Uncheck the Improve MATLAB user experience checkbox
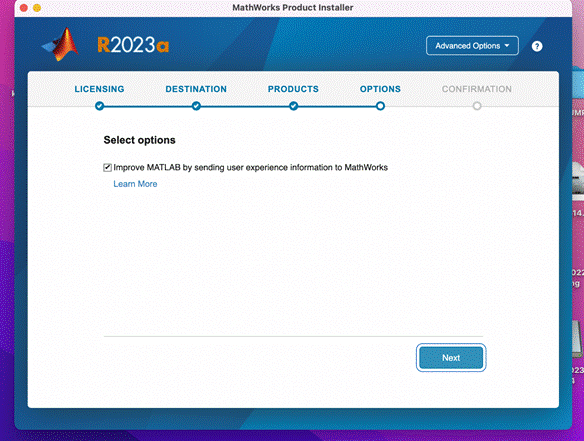This screenshot has width=584, height=441. 107,168
